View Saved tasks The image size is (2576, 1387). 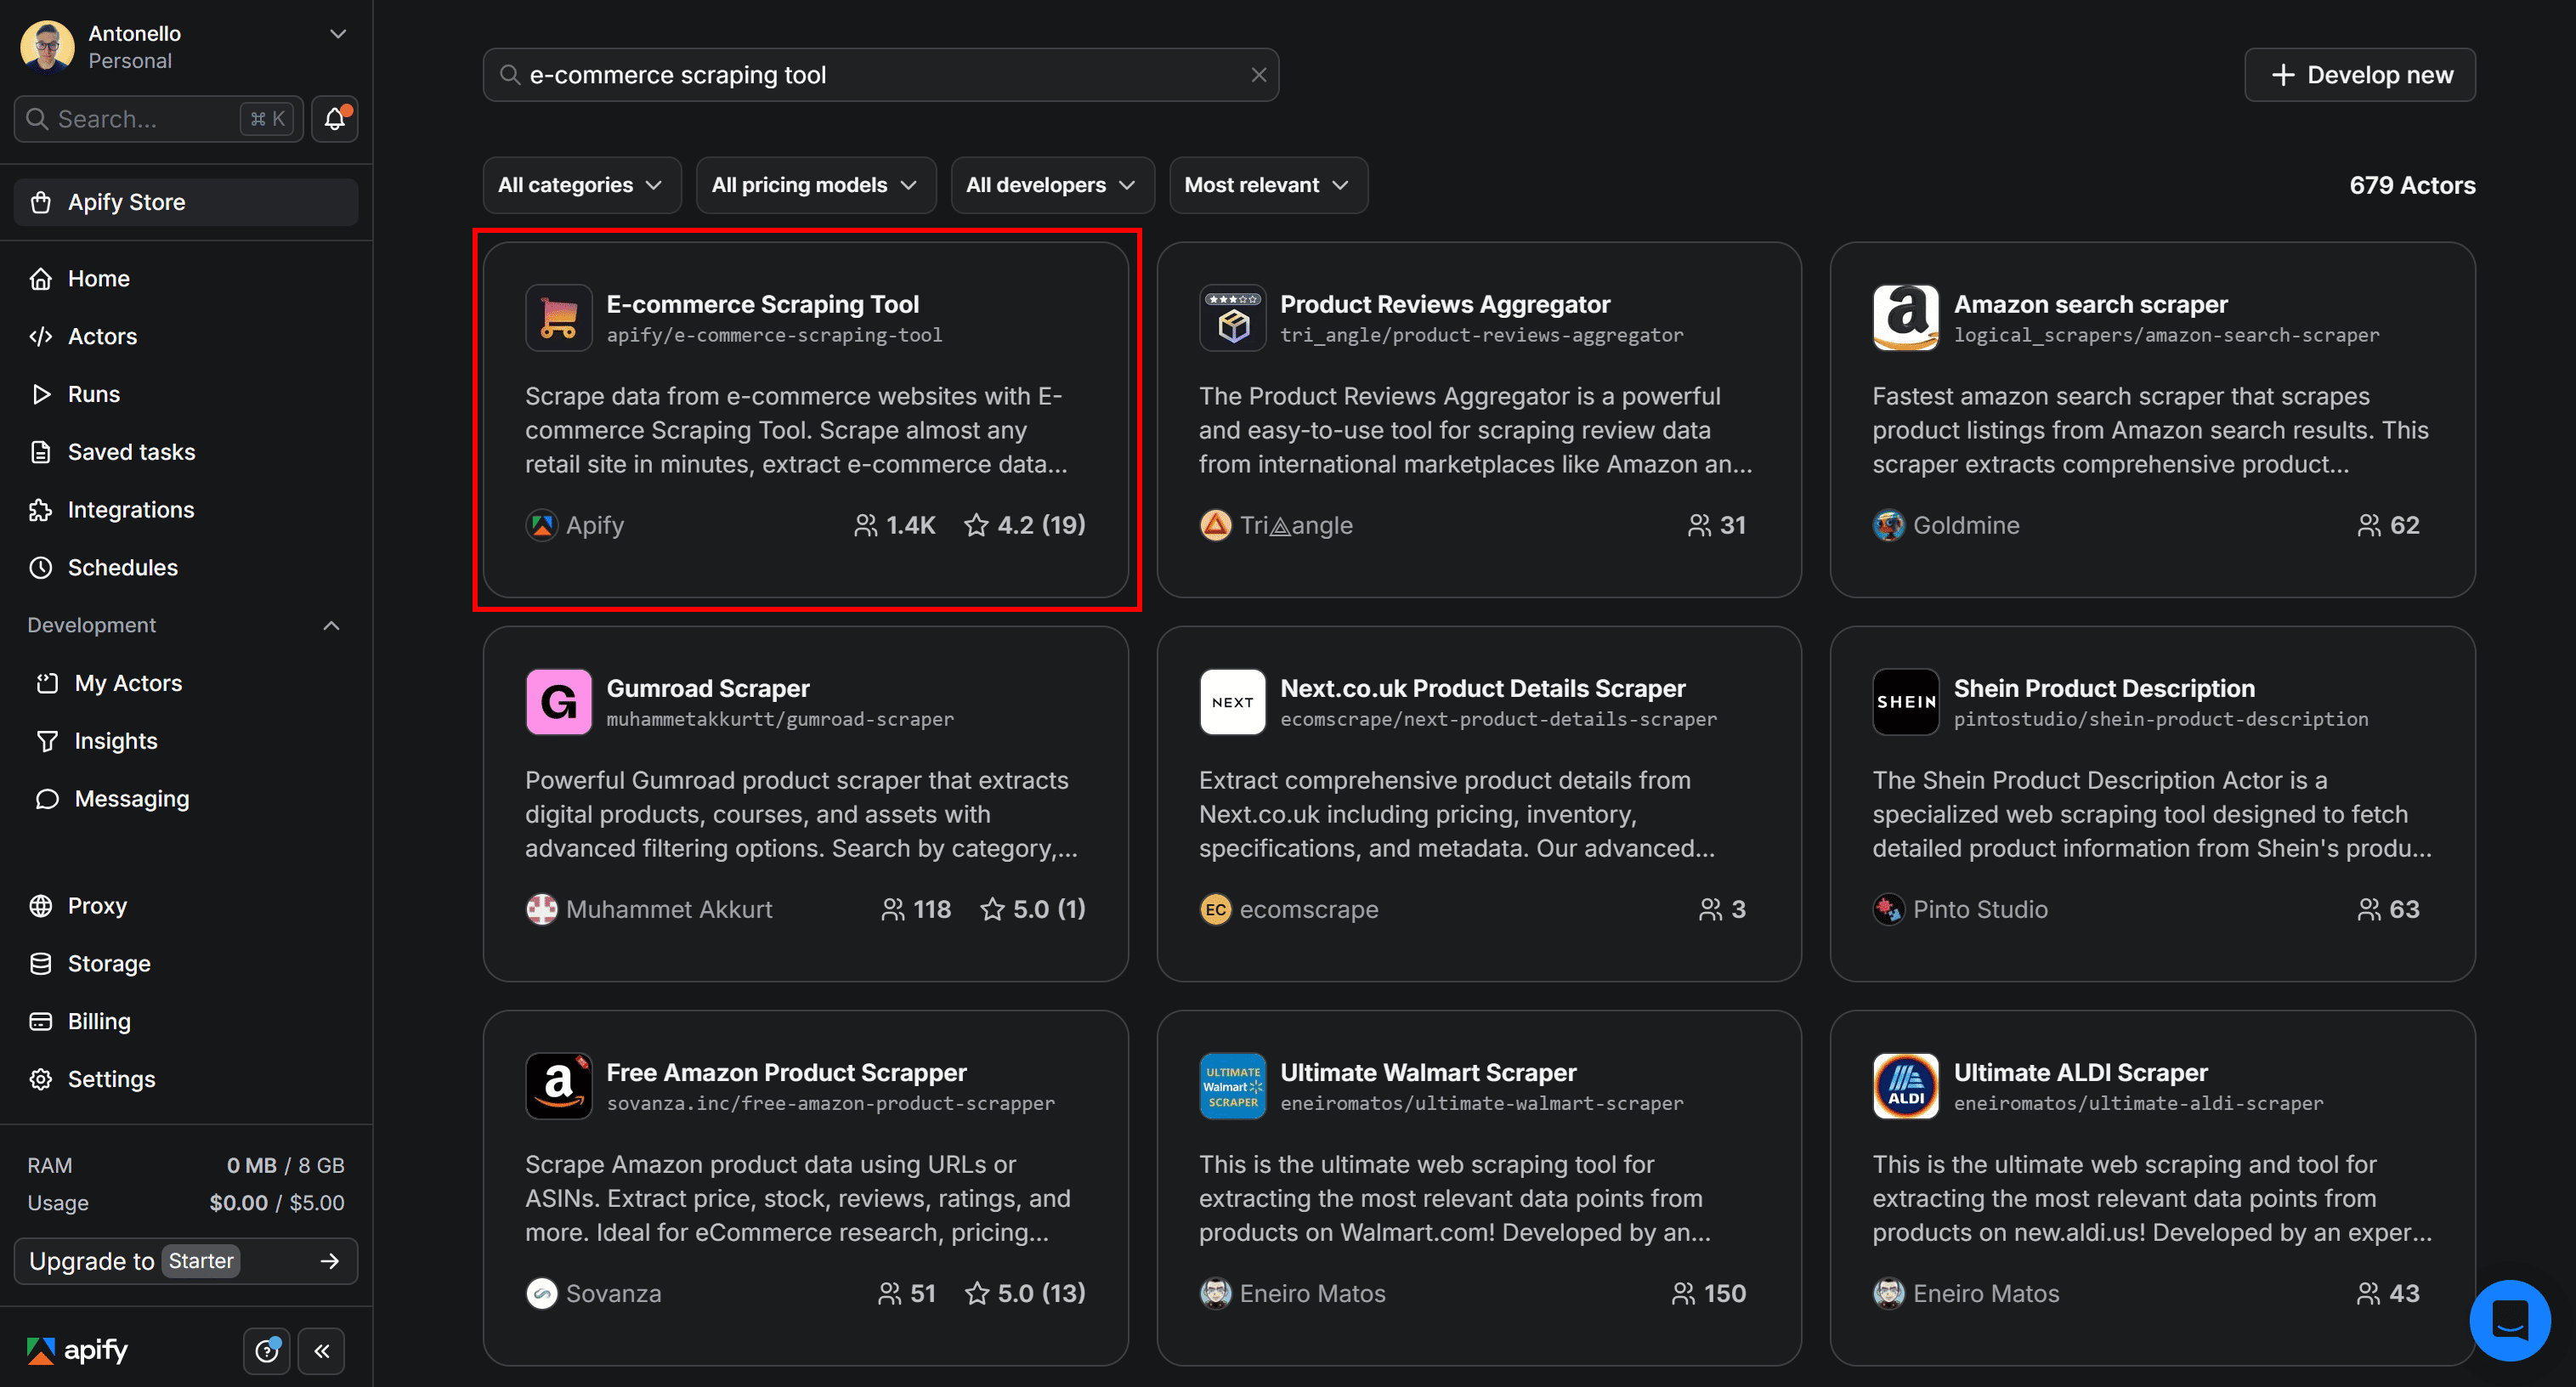click(x=131, y=451)
